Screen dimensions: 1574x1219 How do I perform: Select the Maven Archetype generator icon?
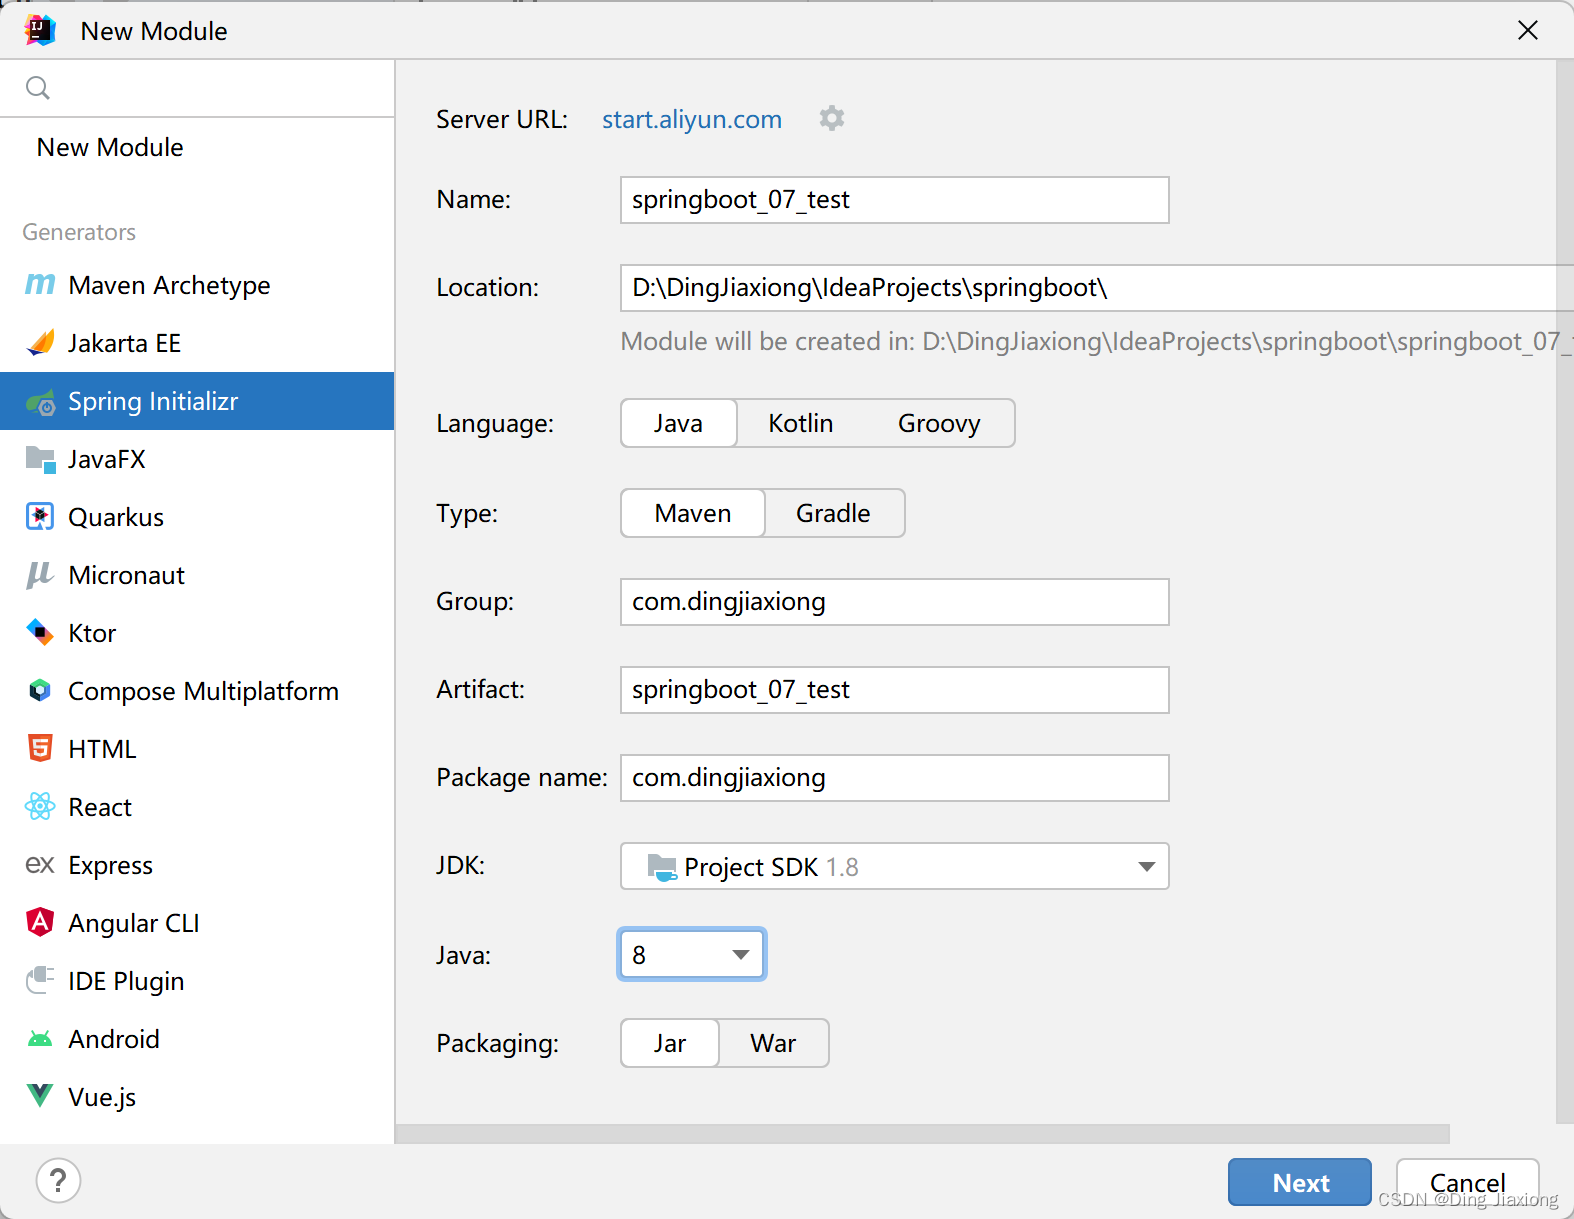pyautogui.click(x=40, y=285)
